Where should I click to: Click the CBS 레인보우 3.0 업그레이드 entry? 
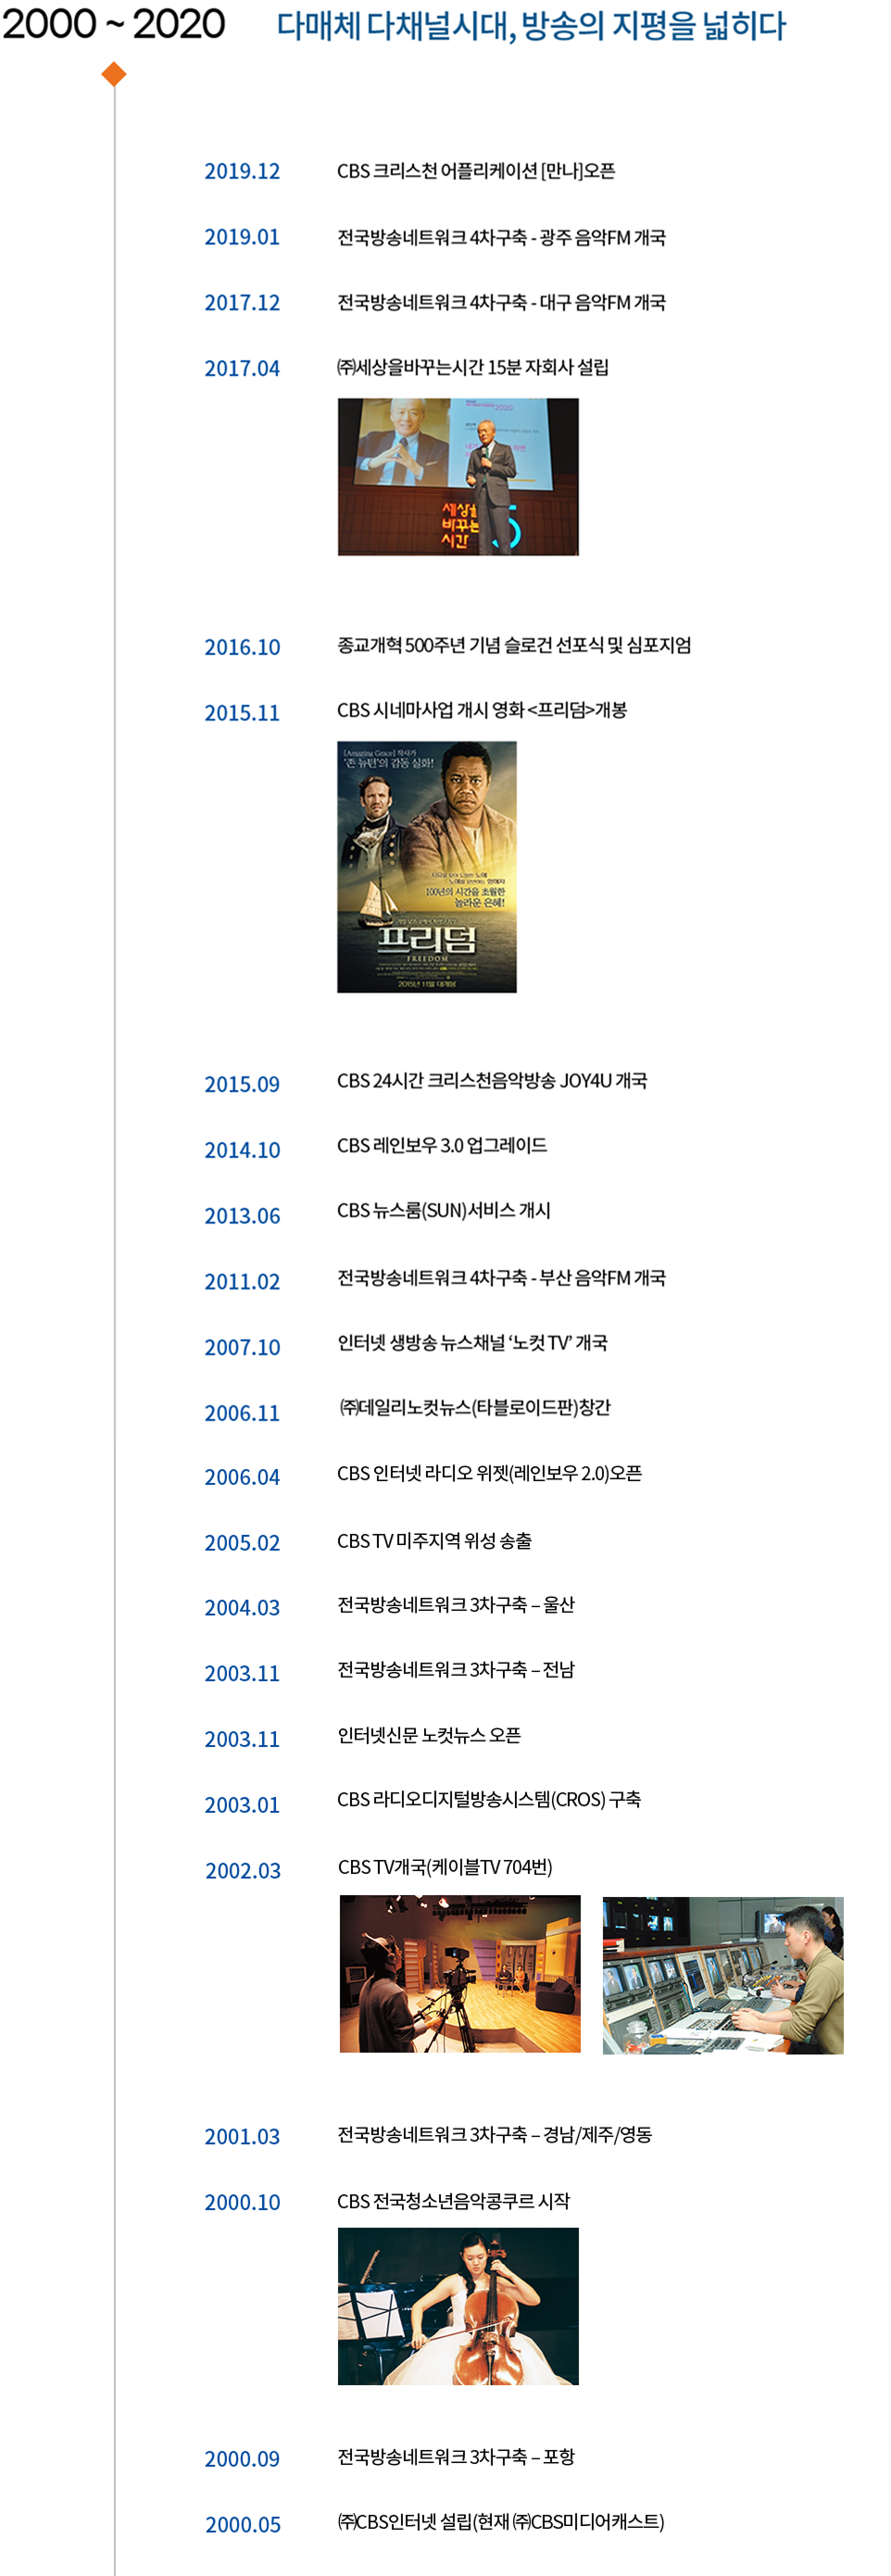click(x=442, y=1145)
